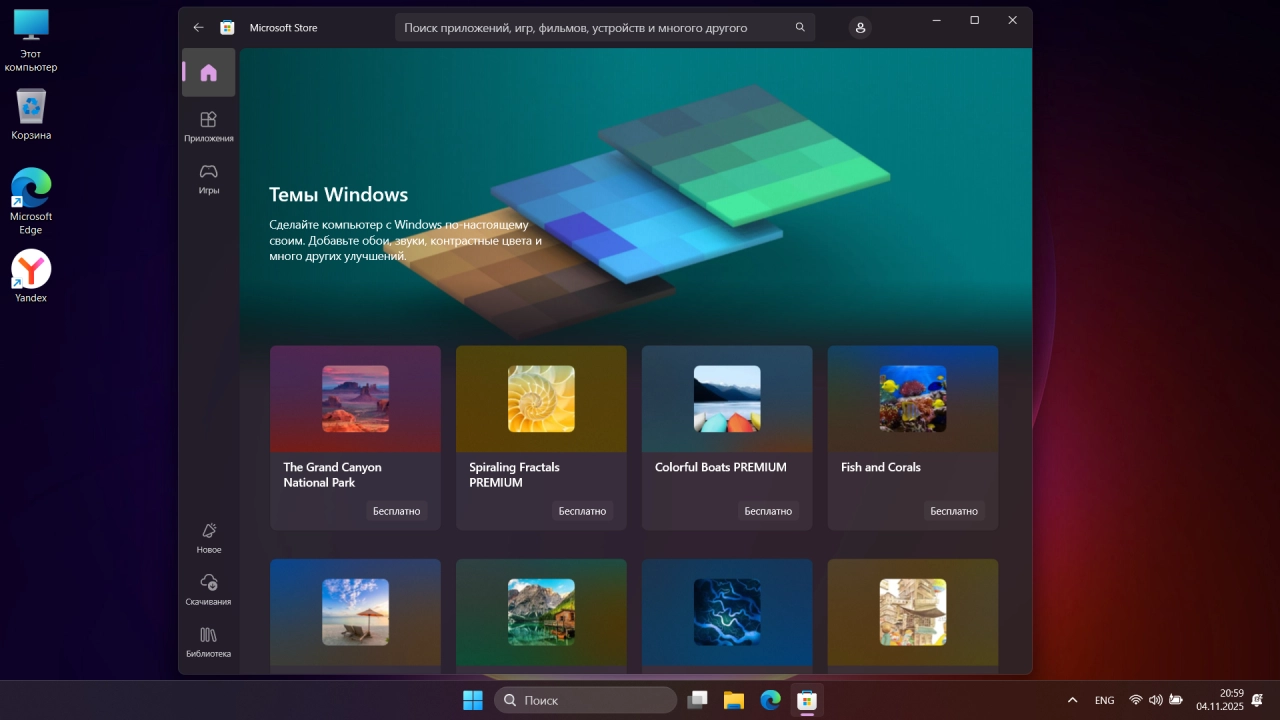Open Colorful Boats PREMIUM theme thumbnail

(727, 399)
